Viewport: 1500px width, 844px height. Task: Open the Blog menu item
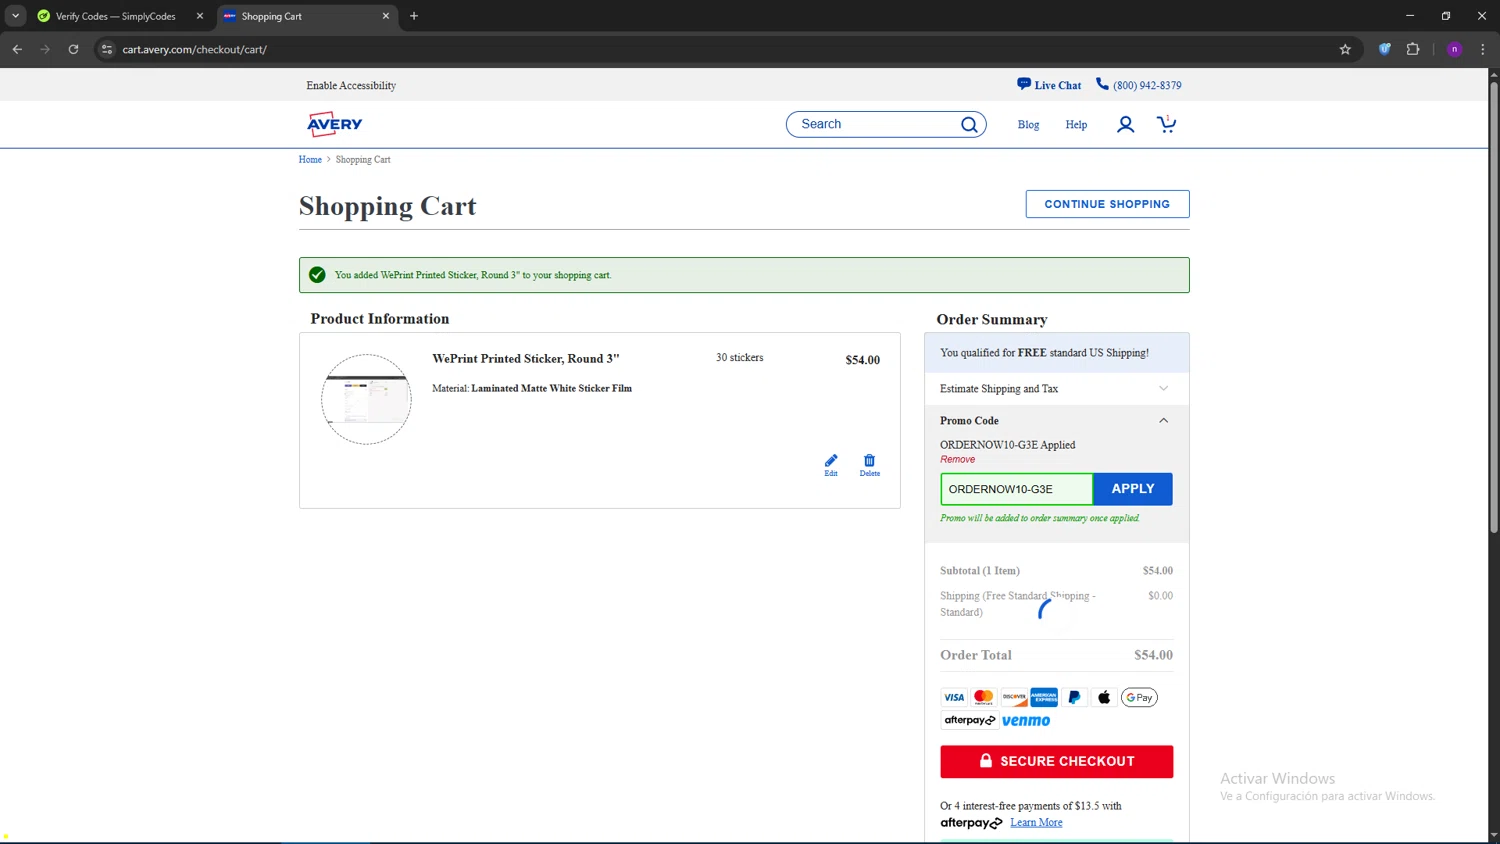pos(1028,125)
